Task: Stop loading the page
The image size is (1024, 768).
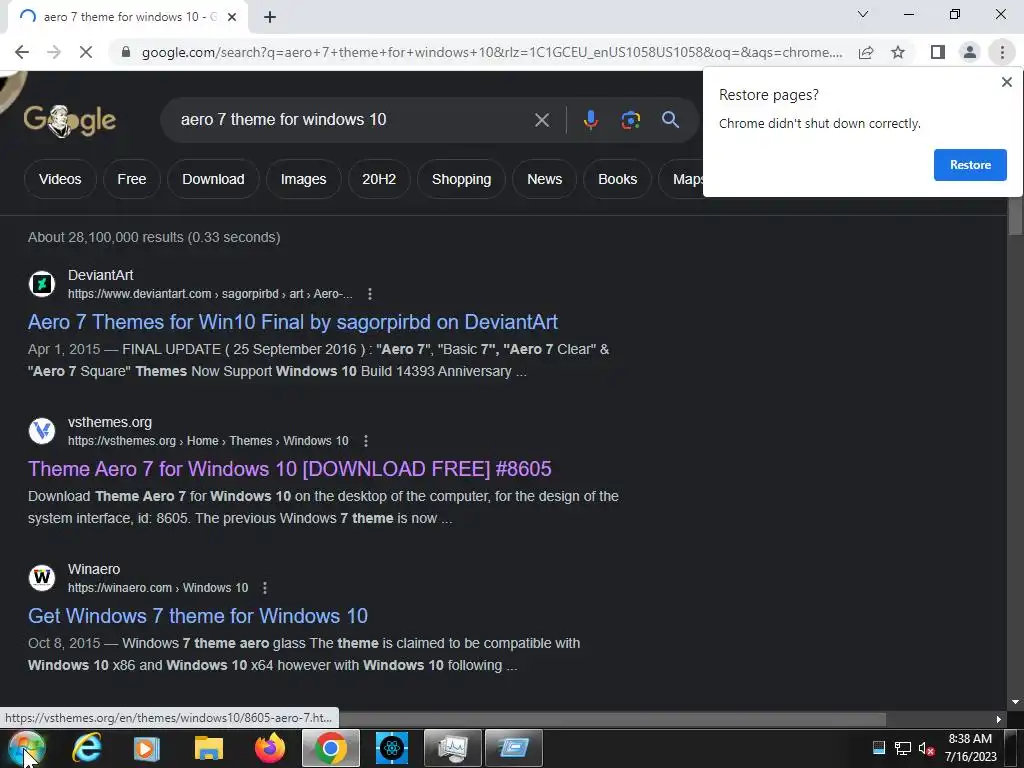Action: click(86, 52)
